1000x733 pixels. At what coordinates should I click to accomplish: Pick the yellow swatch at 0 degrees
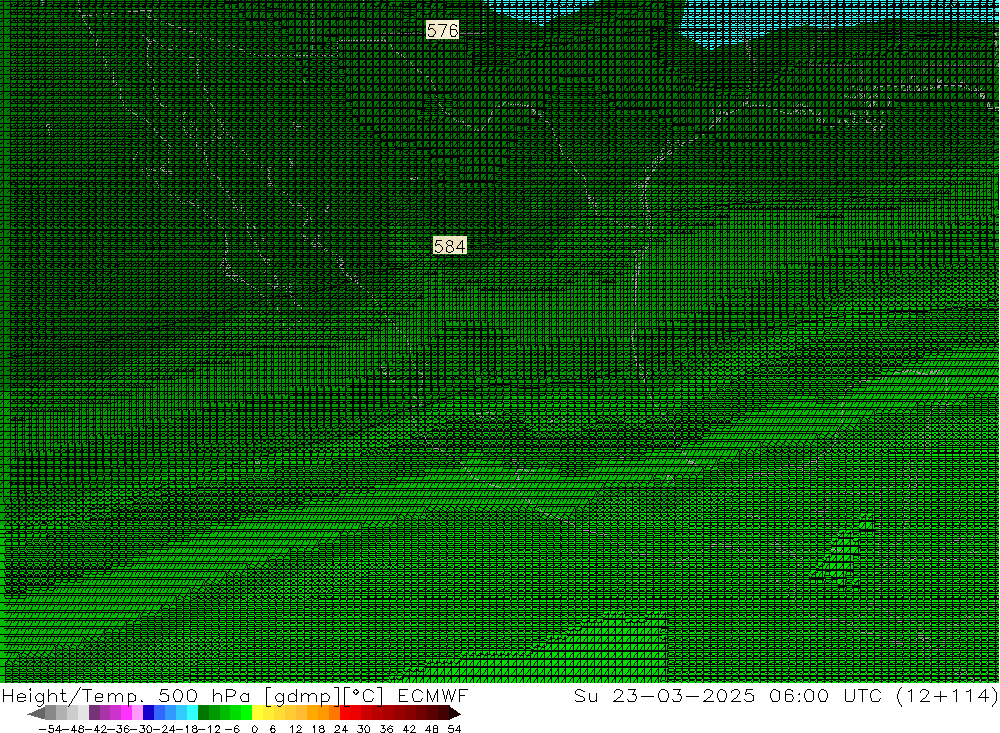258,713
